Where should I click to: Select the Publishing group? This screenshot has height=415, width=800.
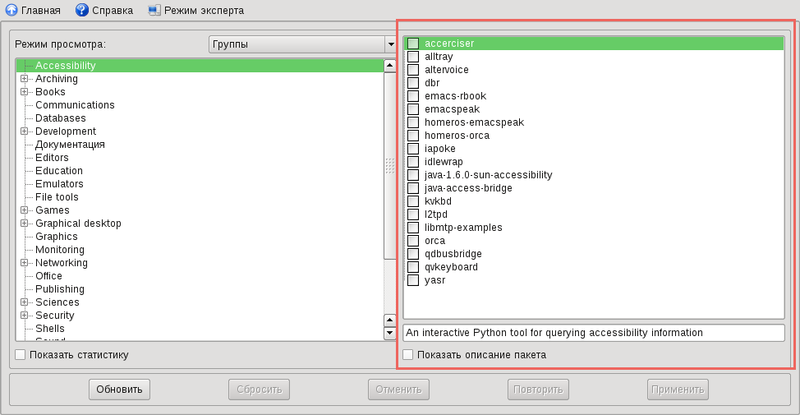tap(60, 289)
